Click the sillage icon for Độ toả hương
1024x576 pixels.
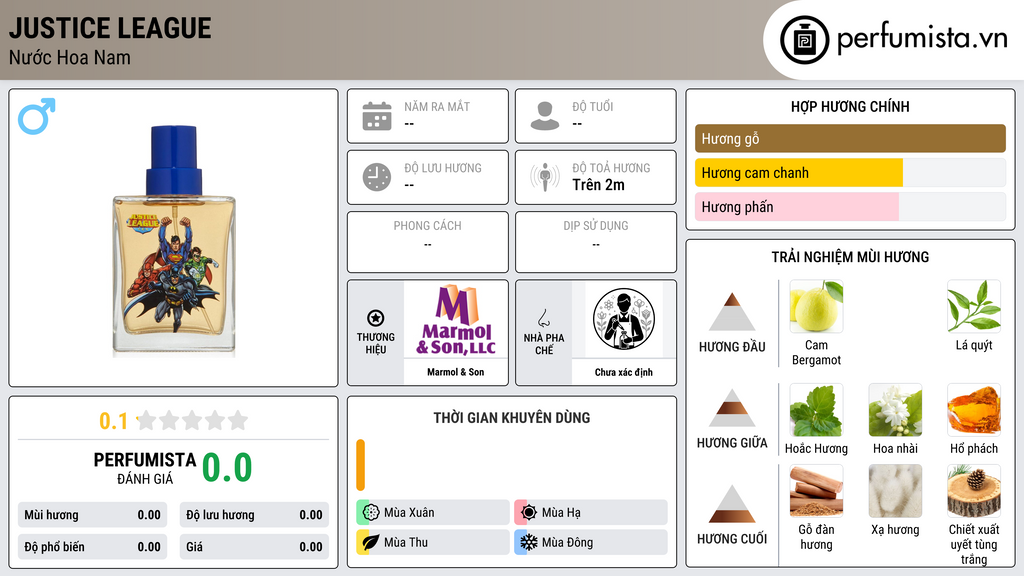point(545,177)
